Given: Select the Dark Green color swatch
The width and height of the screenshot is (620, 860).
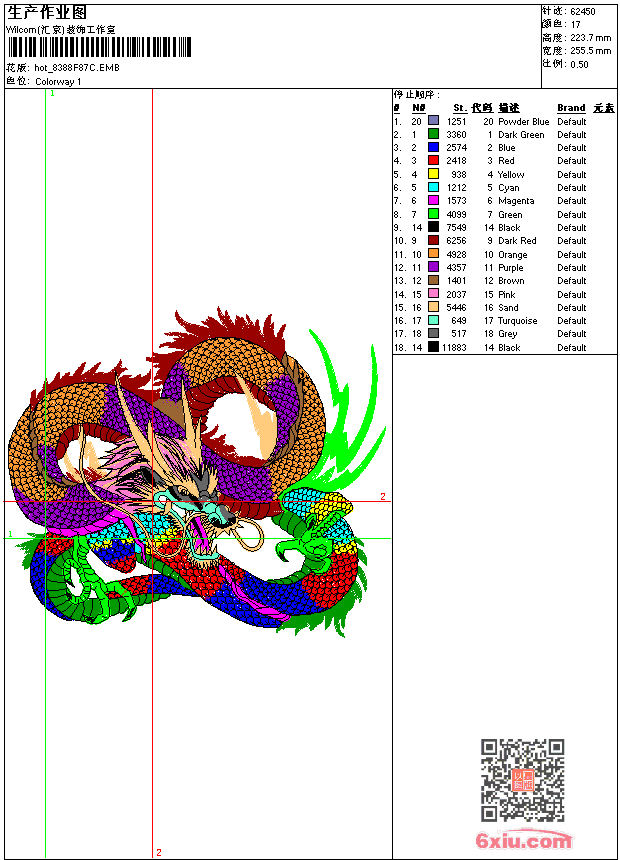Looking at the screenshot, I should [x=433, y=134].
